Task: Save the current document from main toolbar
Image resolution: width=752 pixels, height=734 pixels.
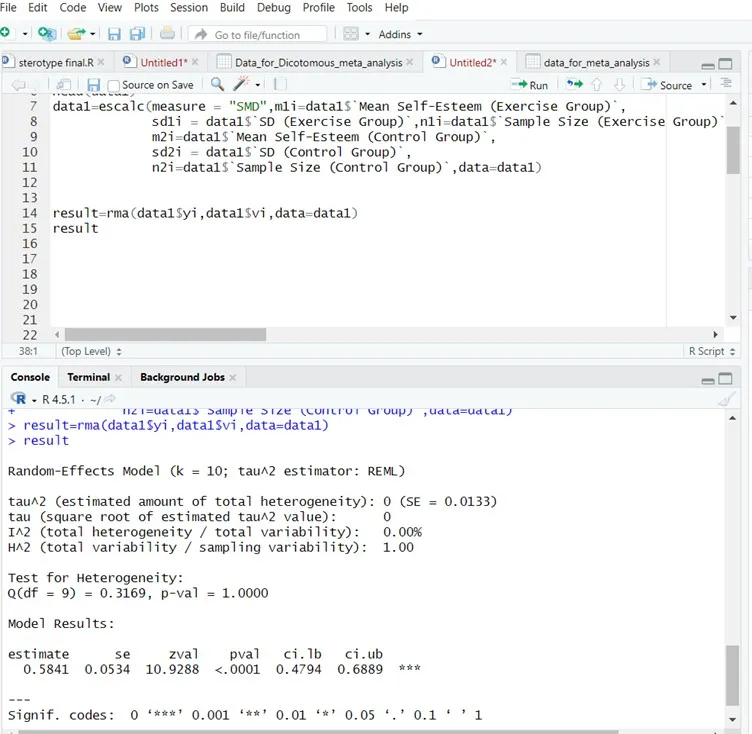Action: click(114, 34)
